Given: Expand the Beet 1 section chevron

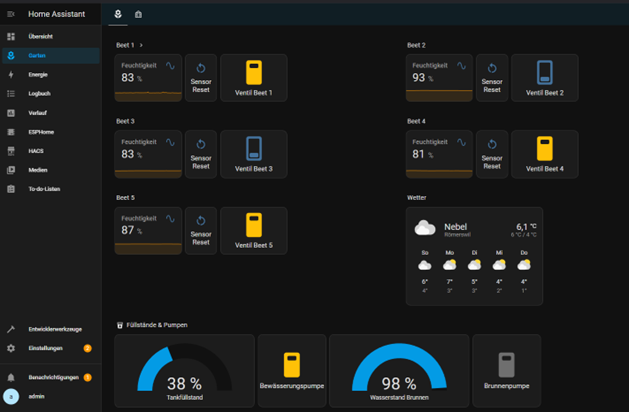Looking at the screenshot, I should [x=141, y=46].
